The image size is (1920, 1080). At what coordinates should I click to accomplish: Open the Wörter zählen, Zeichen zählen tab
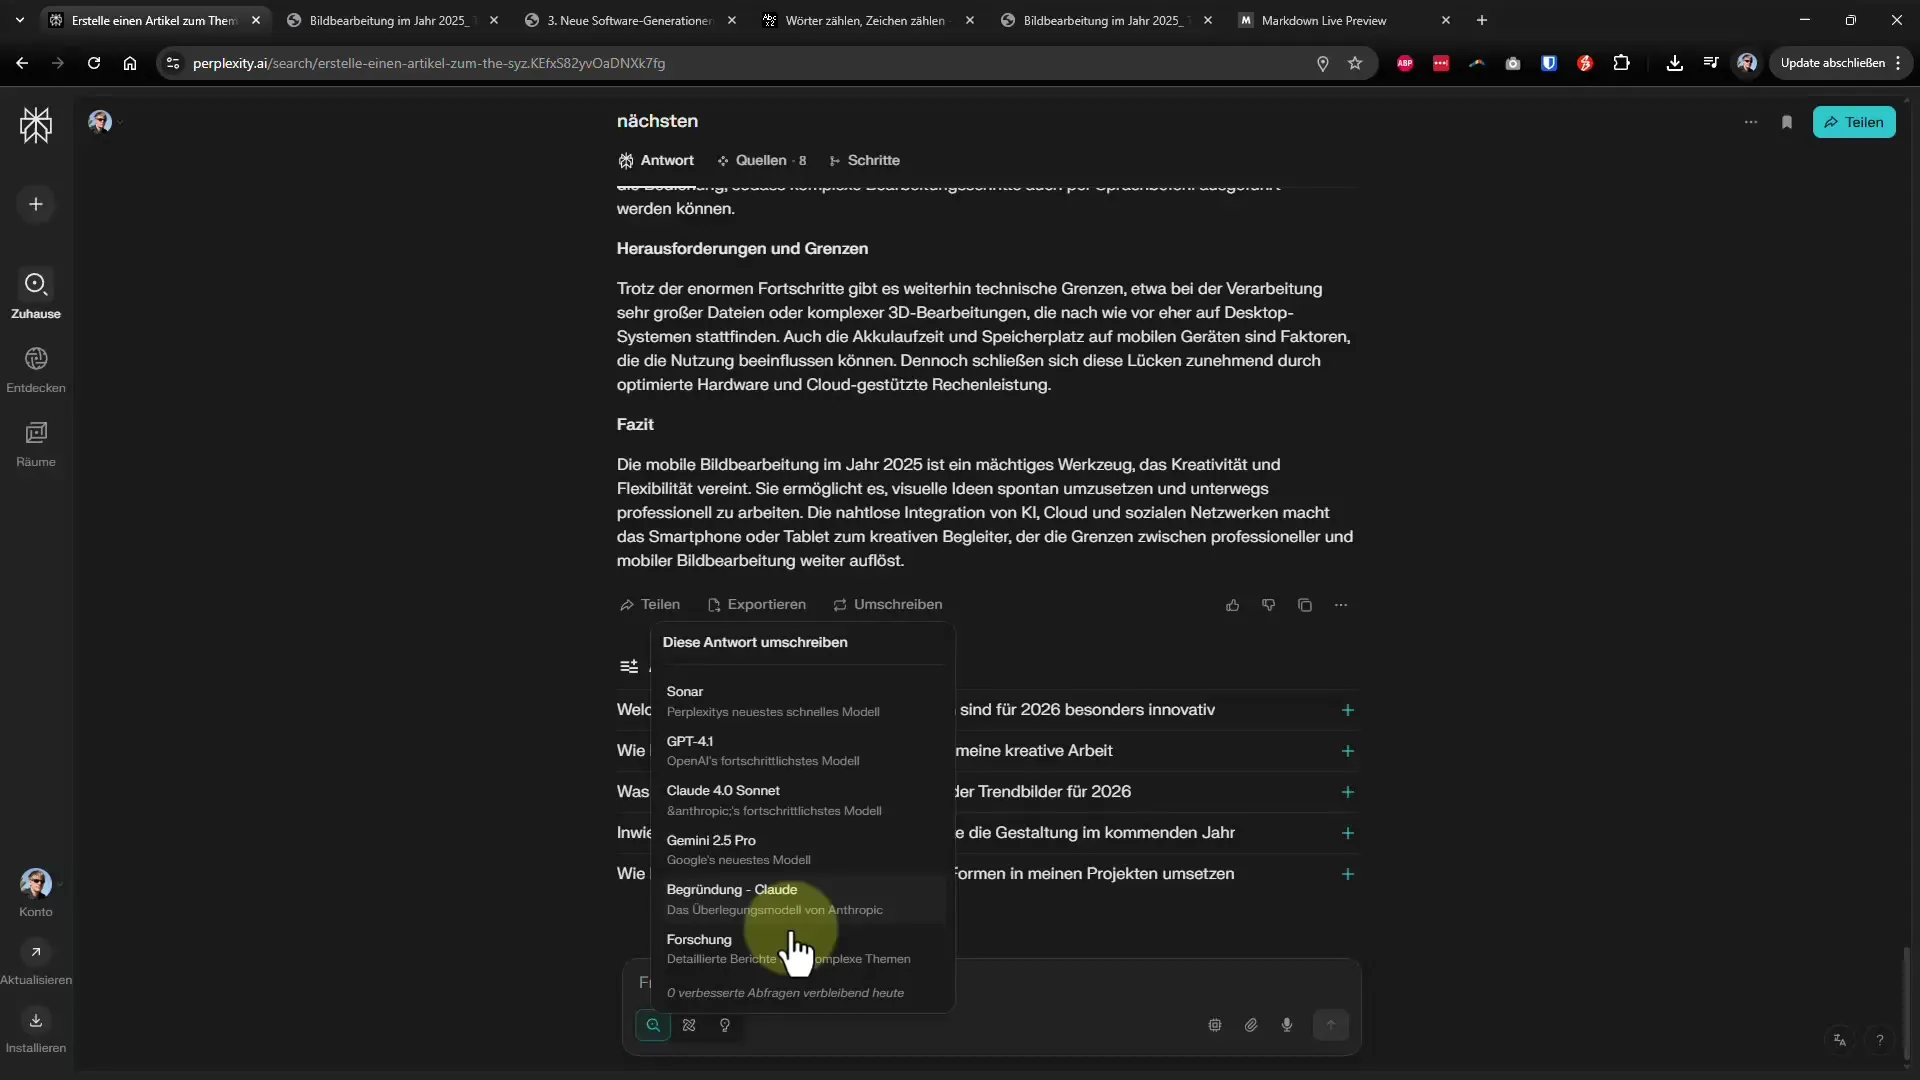pos(869,20)
